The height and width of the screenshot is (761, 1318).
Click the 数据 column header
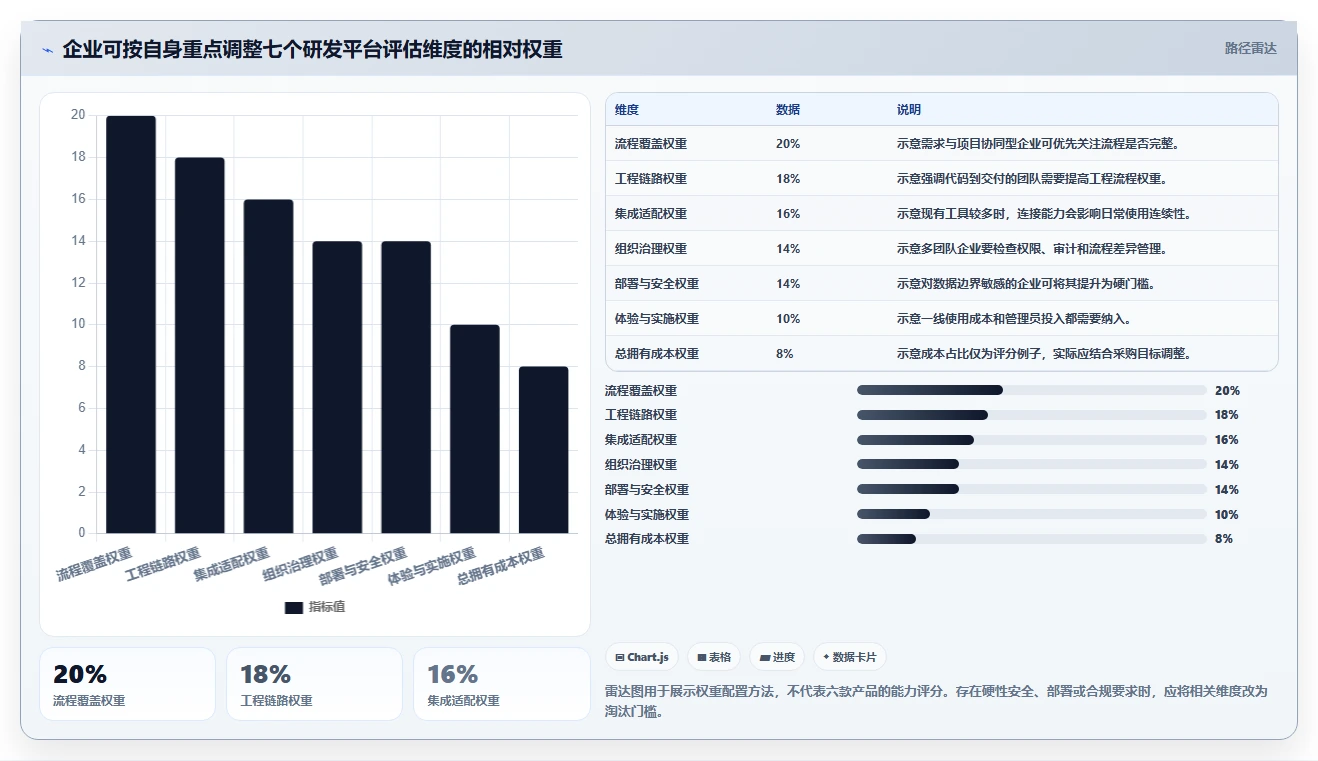[788, 109]
